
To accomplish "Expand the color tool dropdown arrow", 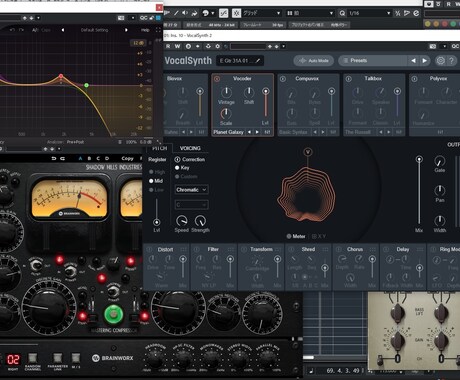I will tap(213, 13).
